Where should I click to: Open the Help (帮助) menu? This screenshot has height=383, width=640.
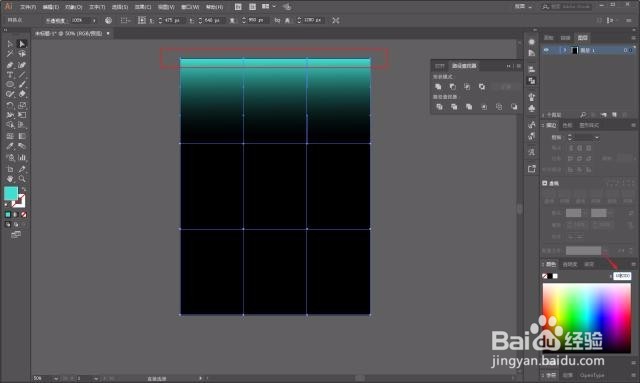(214, 7)
